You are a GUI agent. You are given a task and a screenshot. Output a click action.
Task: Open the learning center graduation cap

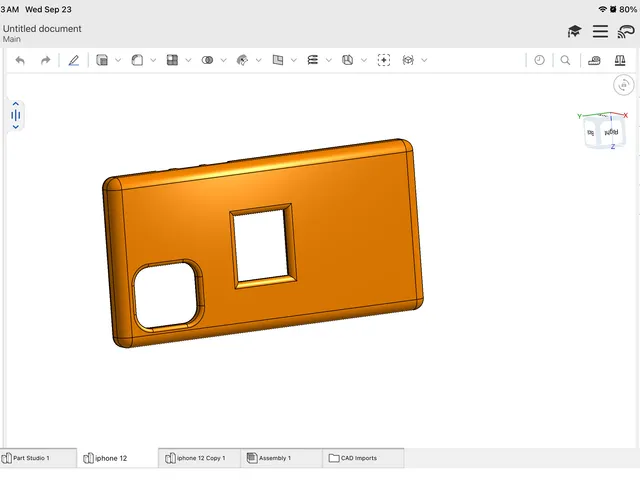pyautogui.click(x=574, y=31)
